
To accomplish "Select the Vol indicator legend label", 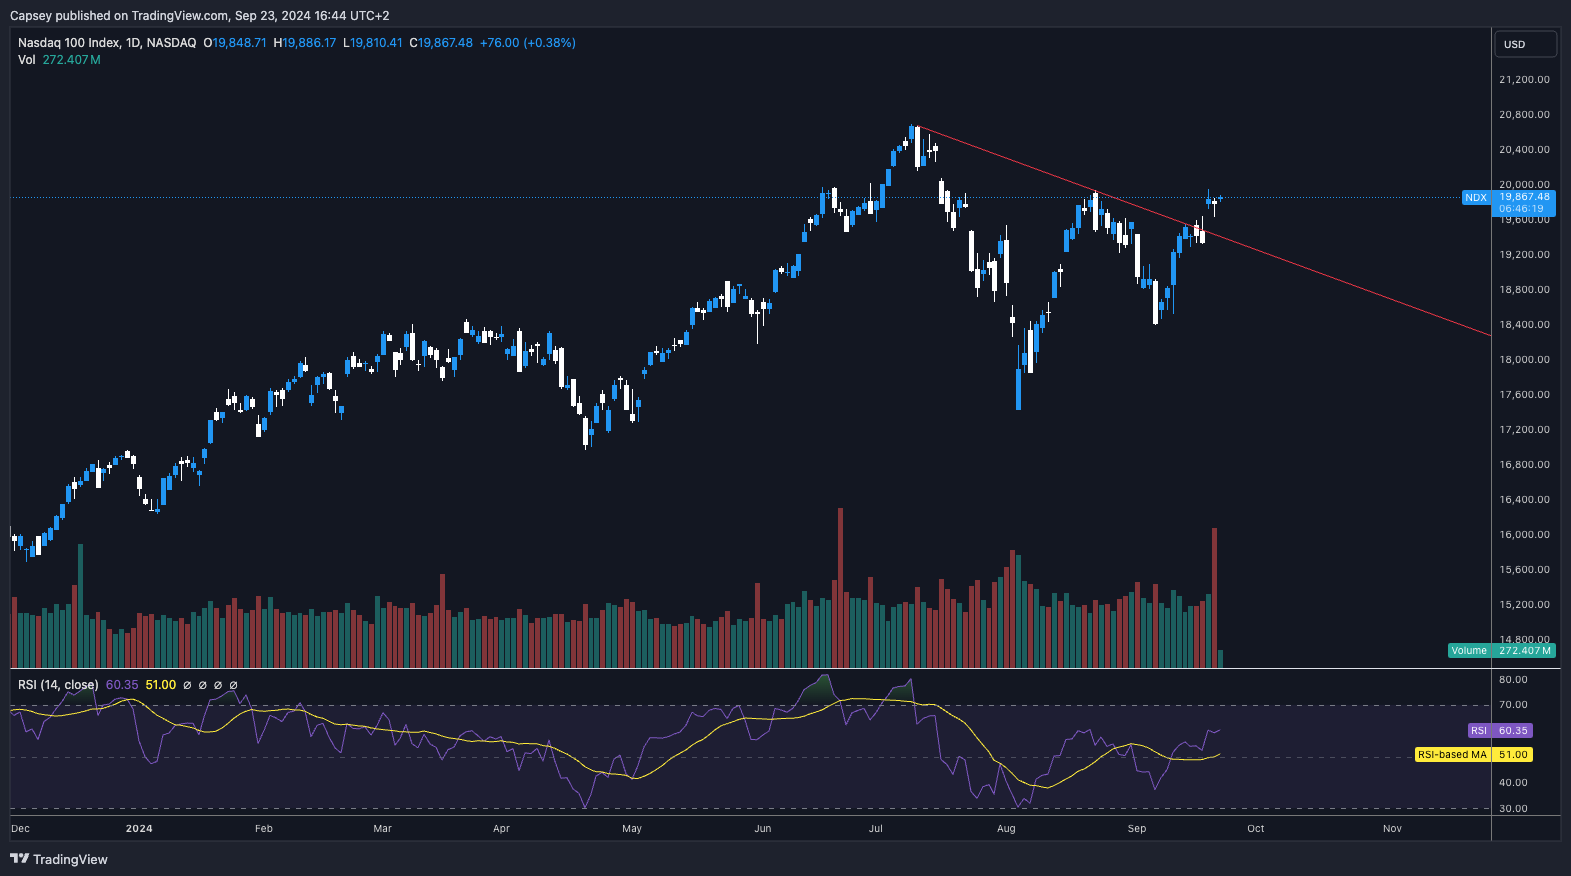I will [x=26, y=60].
